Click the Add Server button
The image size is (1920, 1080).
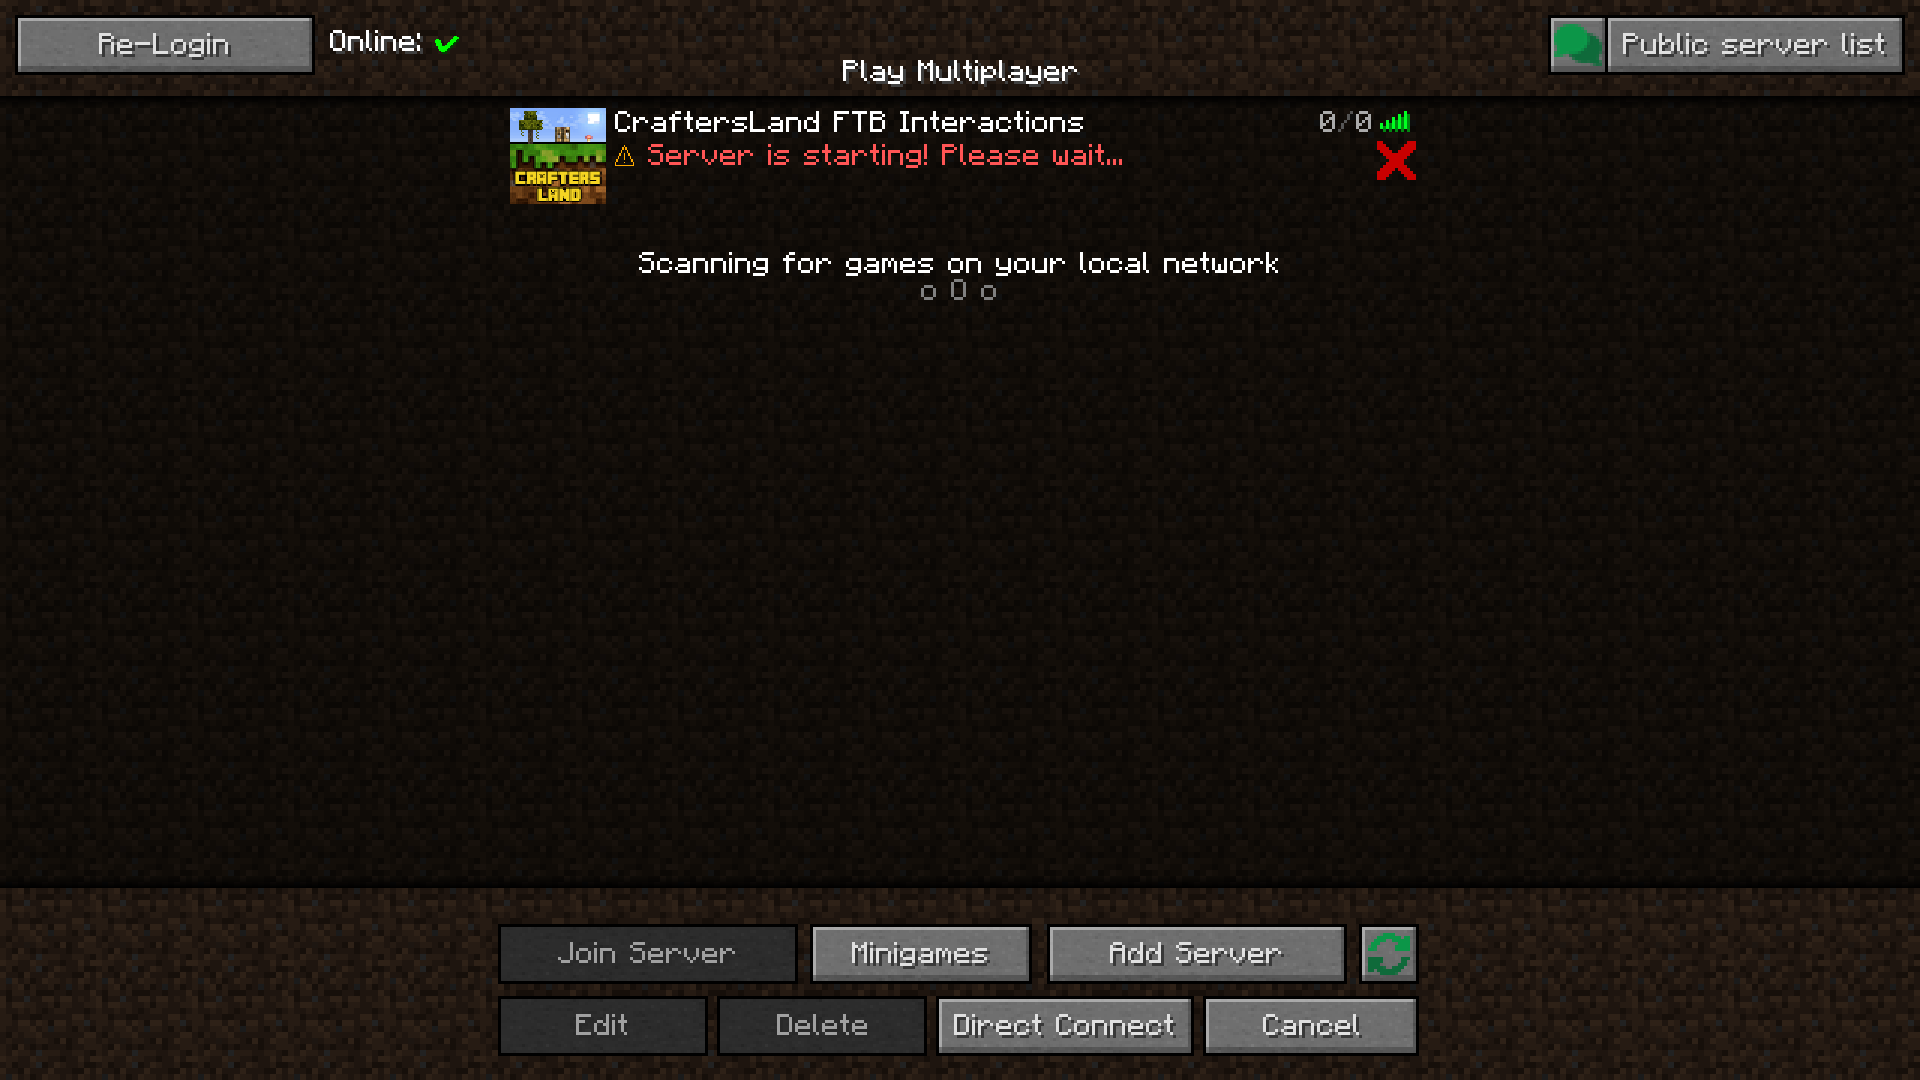(1195, 952)
